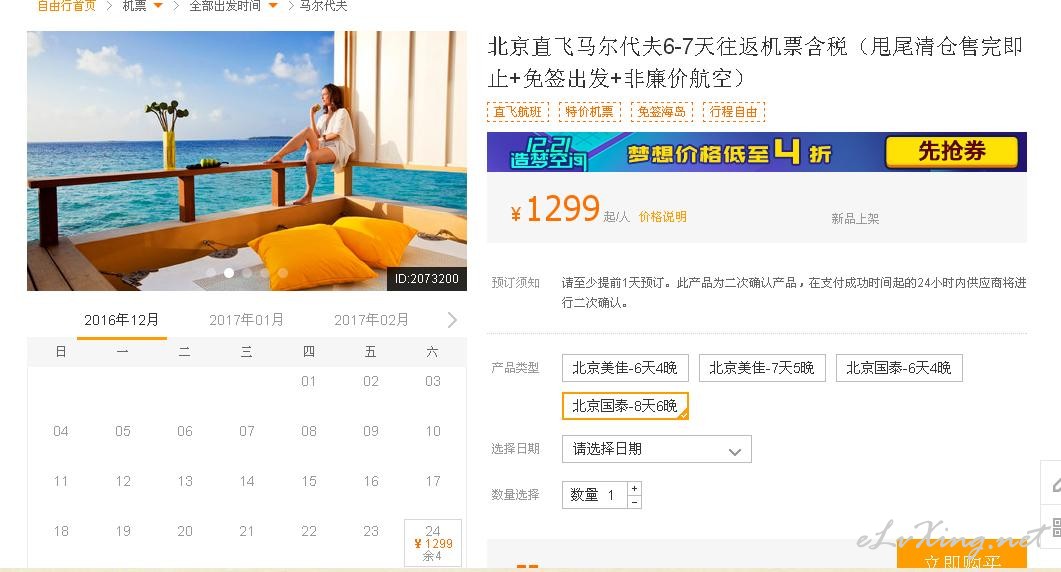Open the 全部出发时间 breadcrumb dropdown arrow
This screenshot has width=1061, height=572.
click(x=273, y=6)
